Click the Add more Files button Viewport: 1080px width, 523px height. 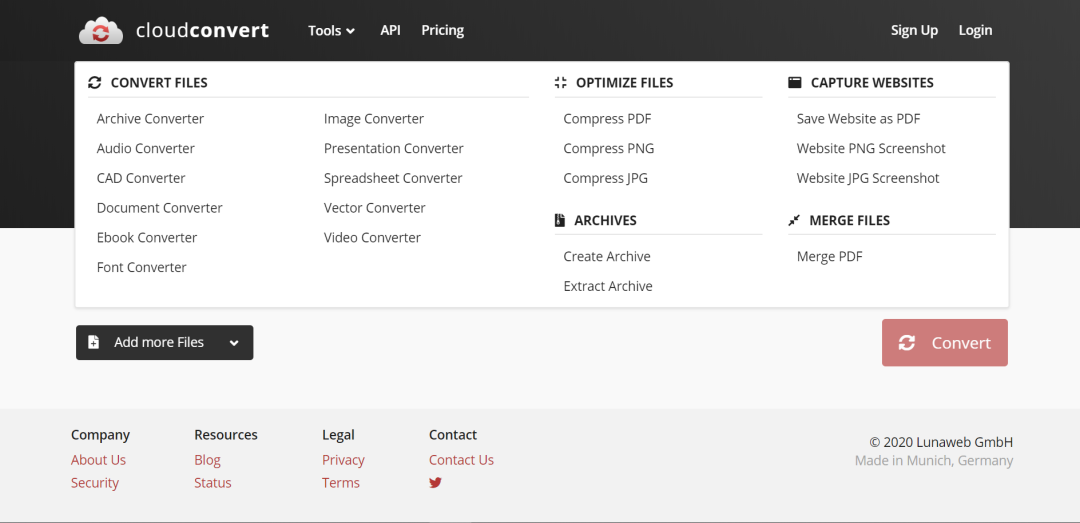(x=165, y=342)
